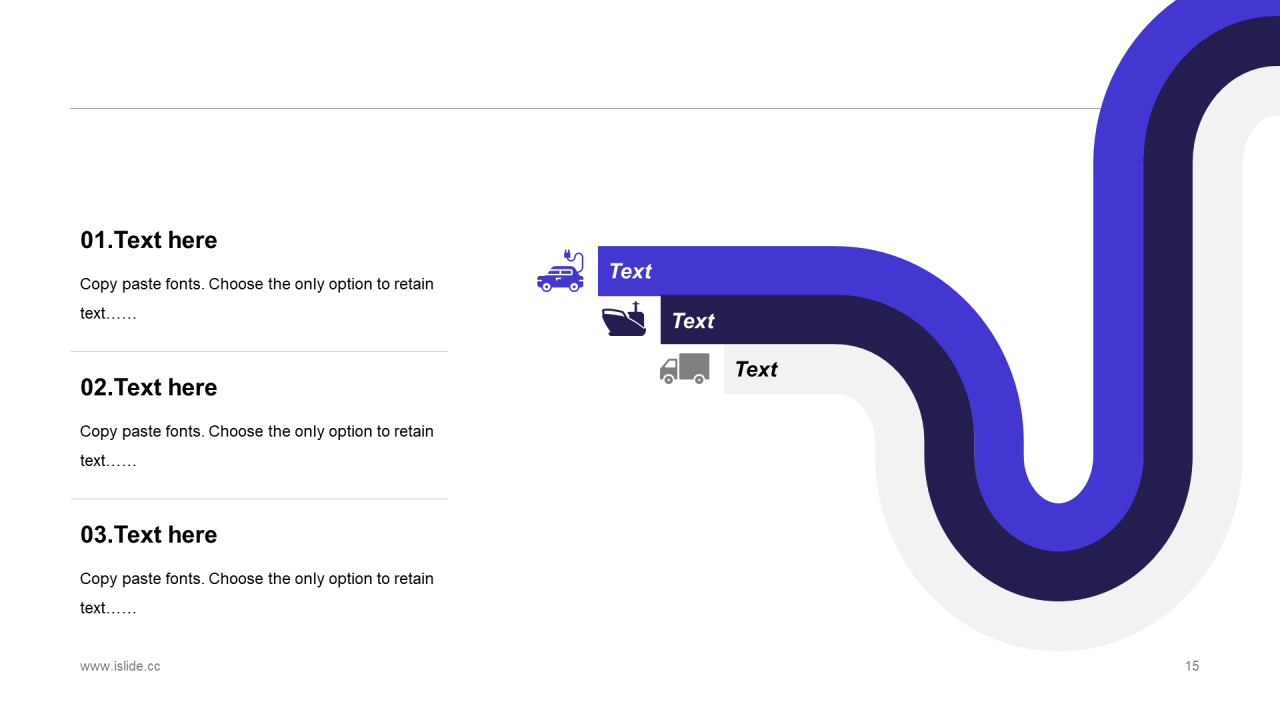Click the gray delivery truck icon
This screenshot has height=720, width=1280.
(x=685, y=368)
